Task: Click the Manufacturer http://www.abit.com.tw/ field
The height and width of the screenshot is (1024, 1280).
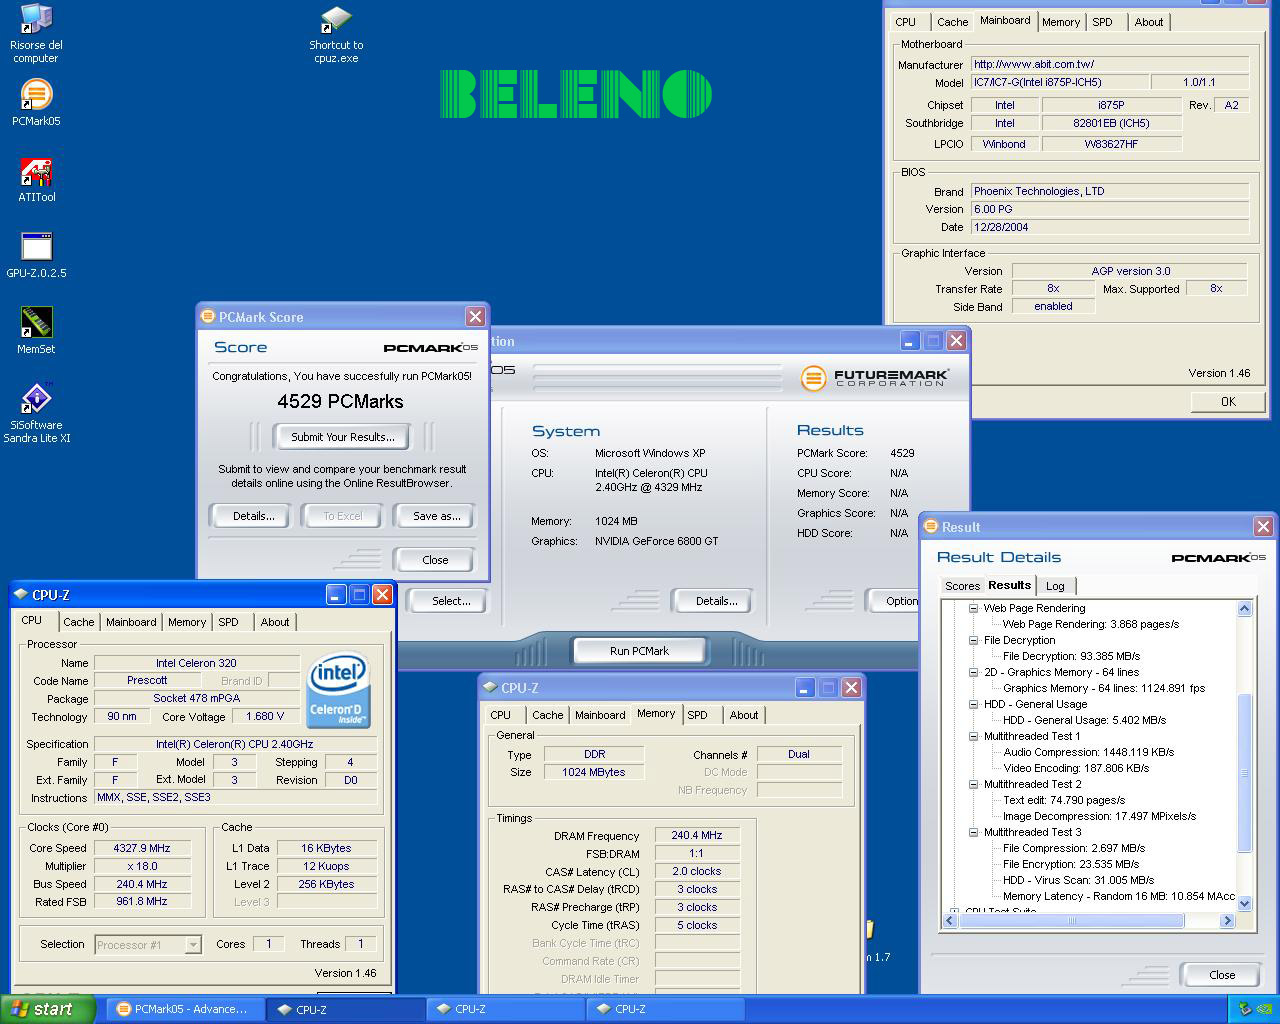Action: pos(1110,64)
